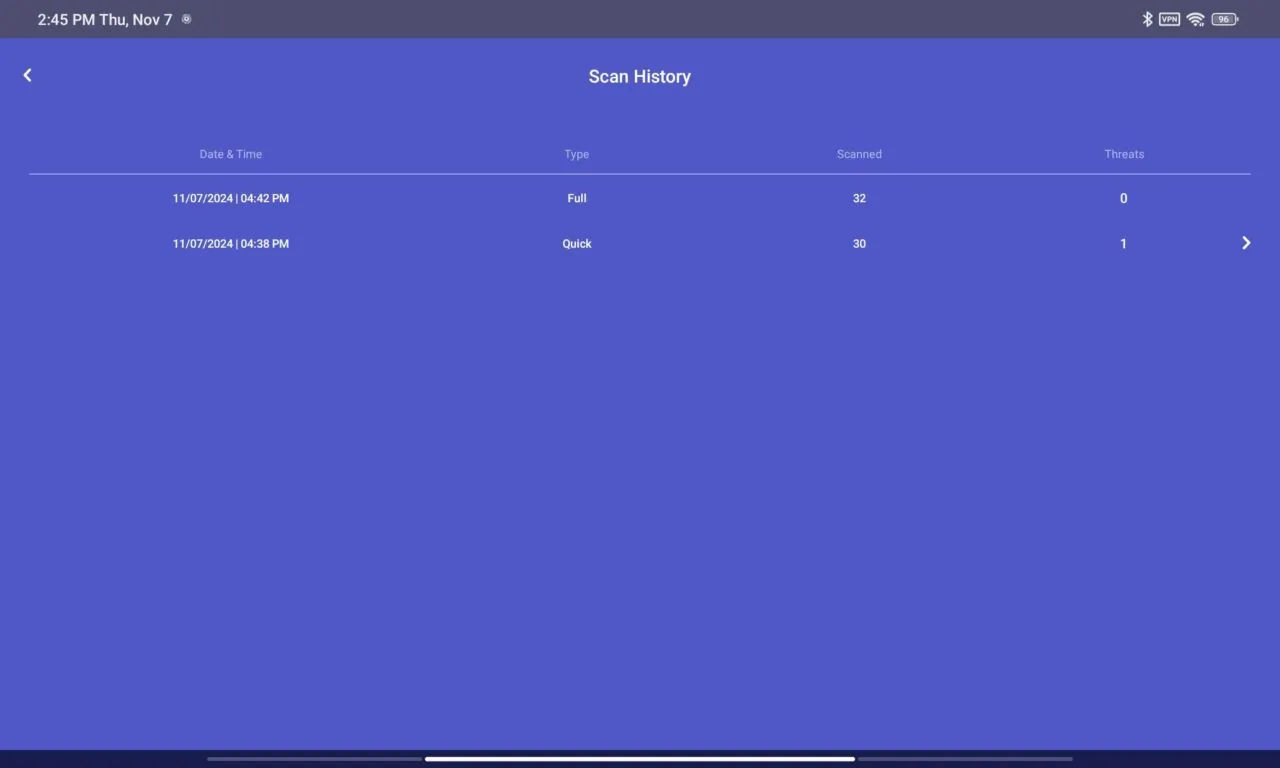Open Wi-Fi settings via the status icon
The image size is (1280, 768).
(x=1195, y=19)
